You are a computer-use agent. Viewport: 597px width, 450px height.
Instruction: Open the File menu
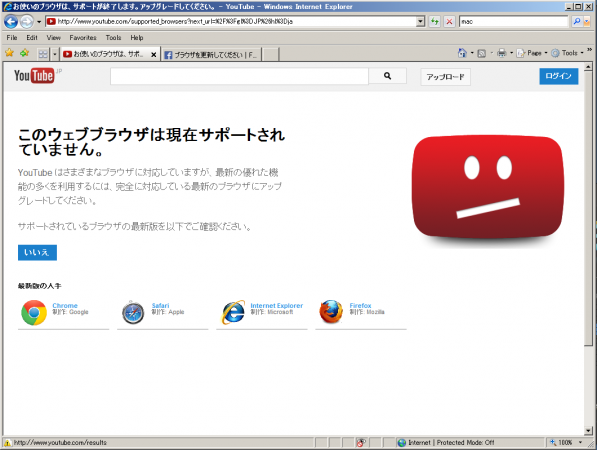pos(12,37)
